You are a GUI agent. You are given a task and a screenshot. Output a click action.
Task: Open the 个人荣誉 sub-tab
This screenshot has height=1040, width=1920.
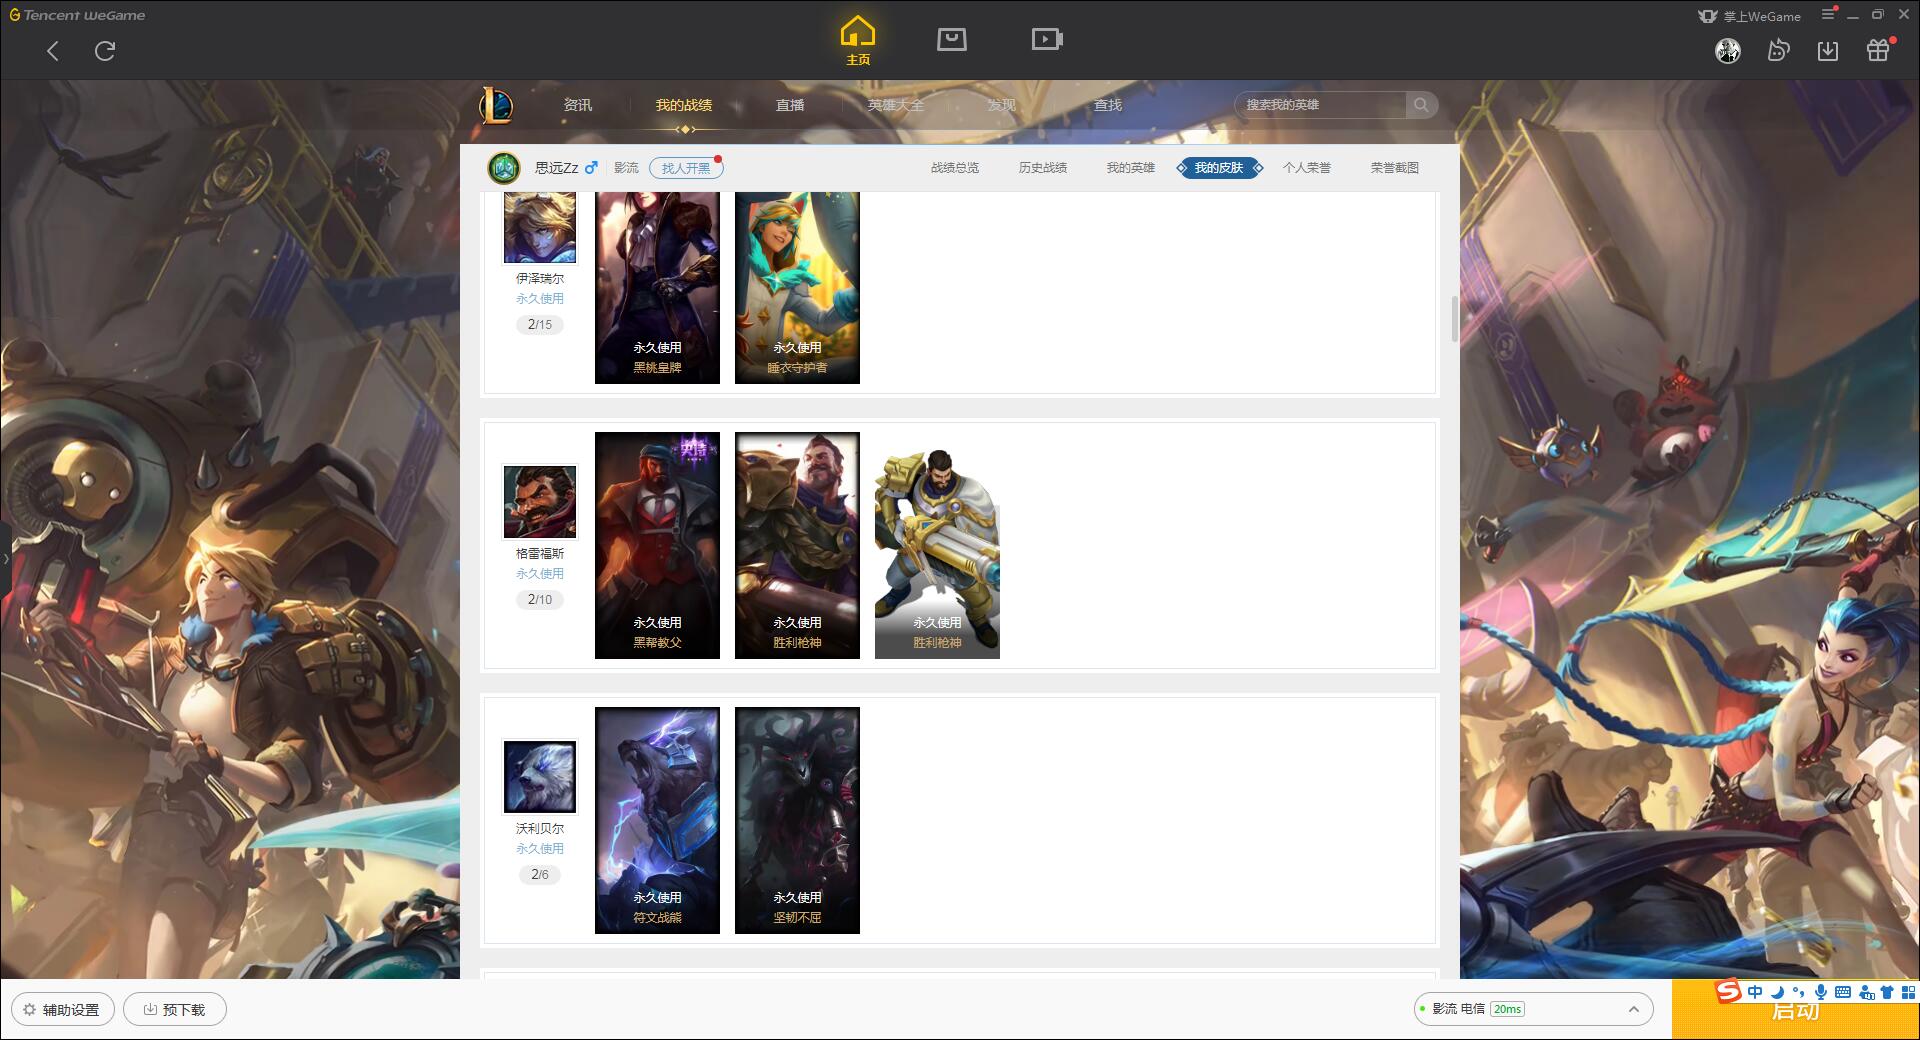coord(1307,168)
